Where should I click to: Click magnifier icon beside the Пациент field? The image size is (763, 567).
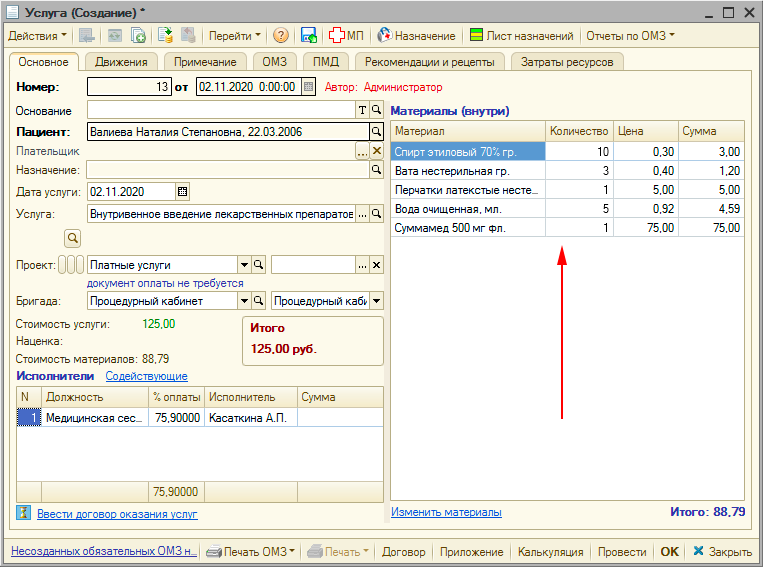pyautogui.click(x=377, y=131)
